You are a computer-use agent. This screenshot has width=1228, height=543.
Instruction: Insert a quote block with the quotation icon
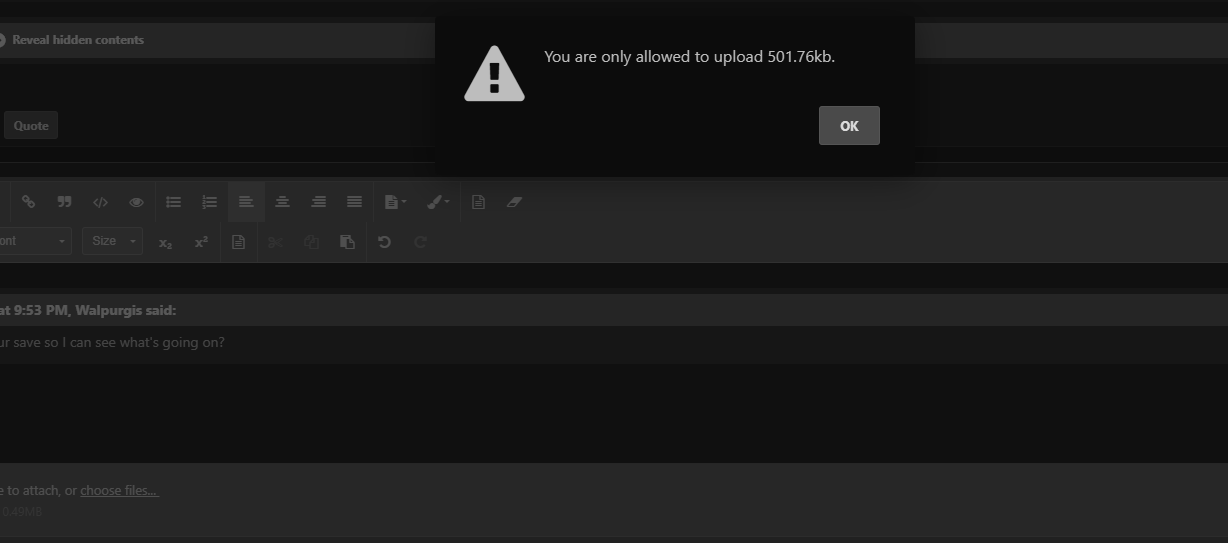(65, 202)
